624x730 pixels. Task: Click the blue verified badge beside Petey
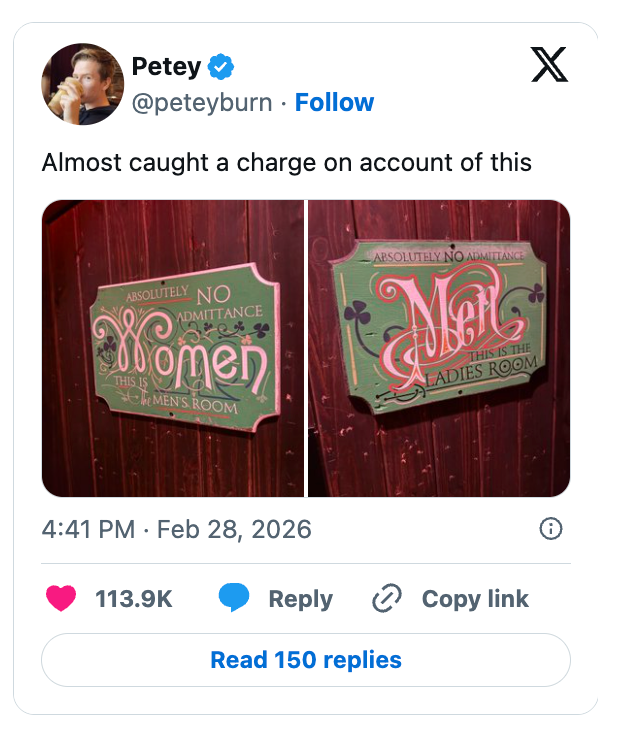tap(221, 68)
